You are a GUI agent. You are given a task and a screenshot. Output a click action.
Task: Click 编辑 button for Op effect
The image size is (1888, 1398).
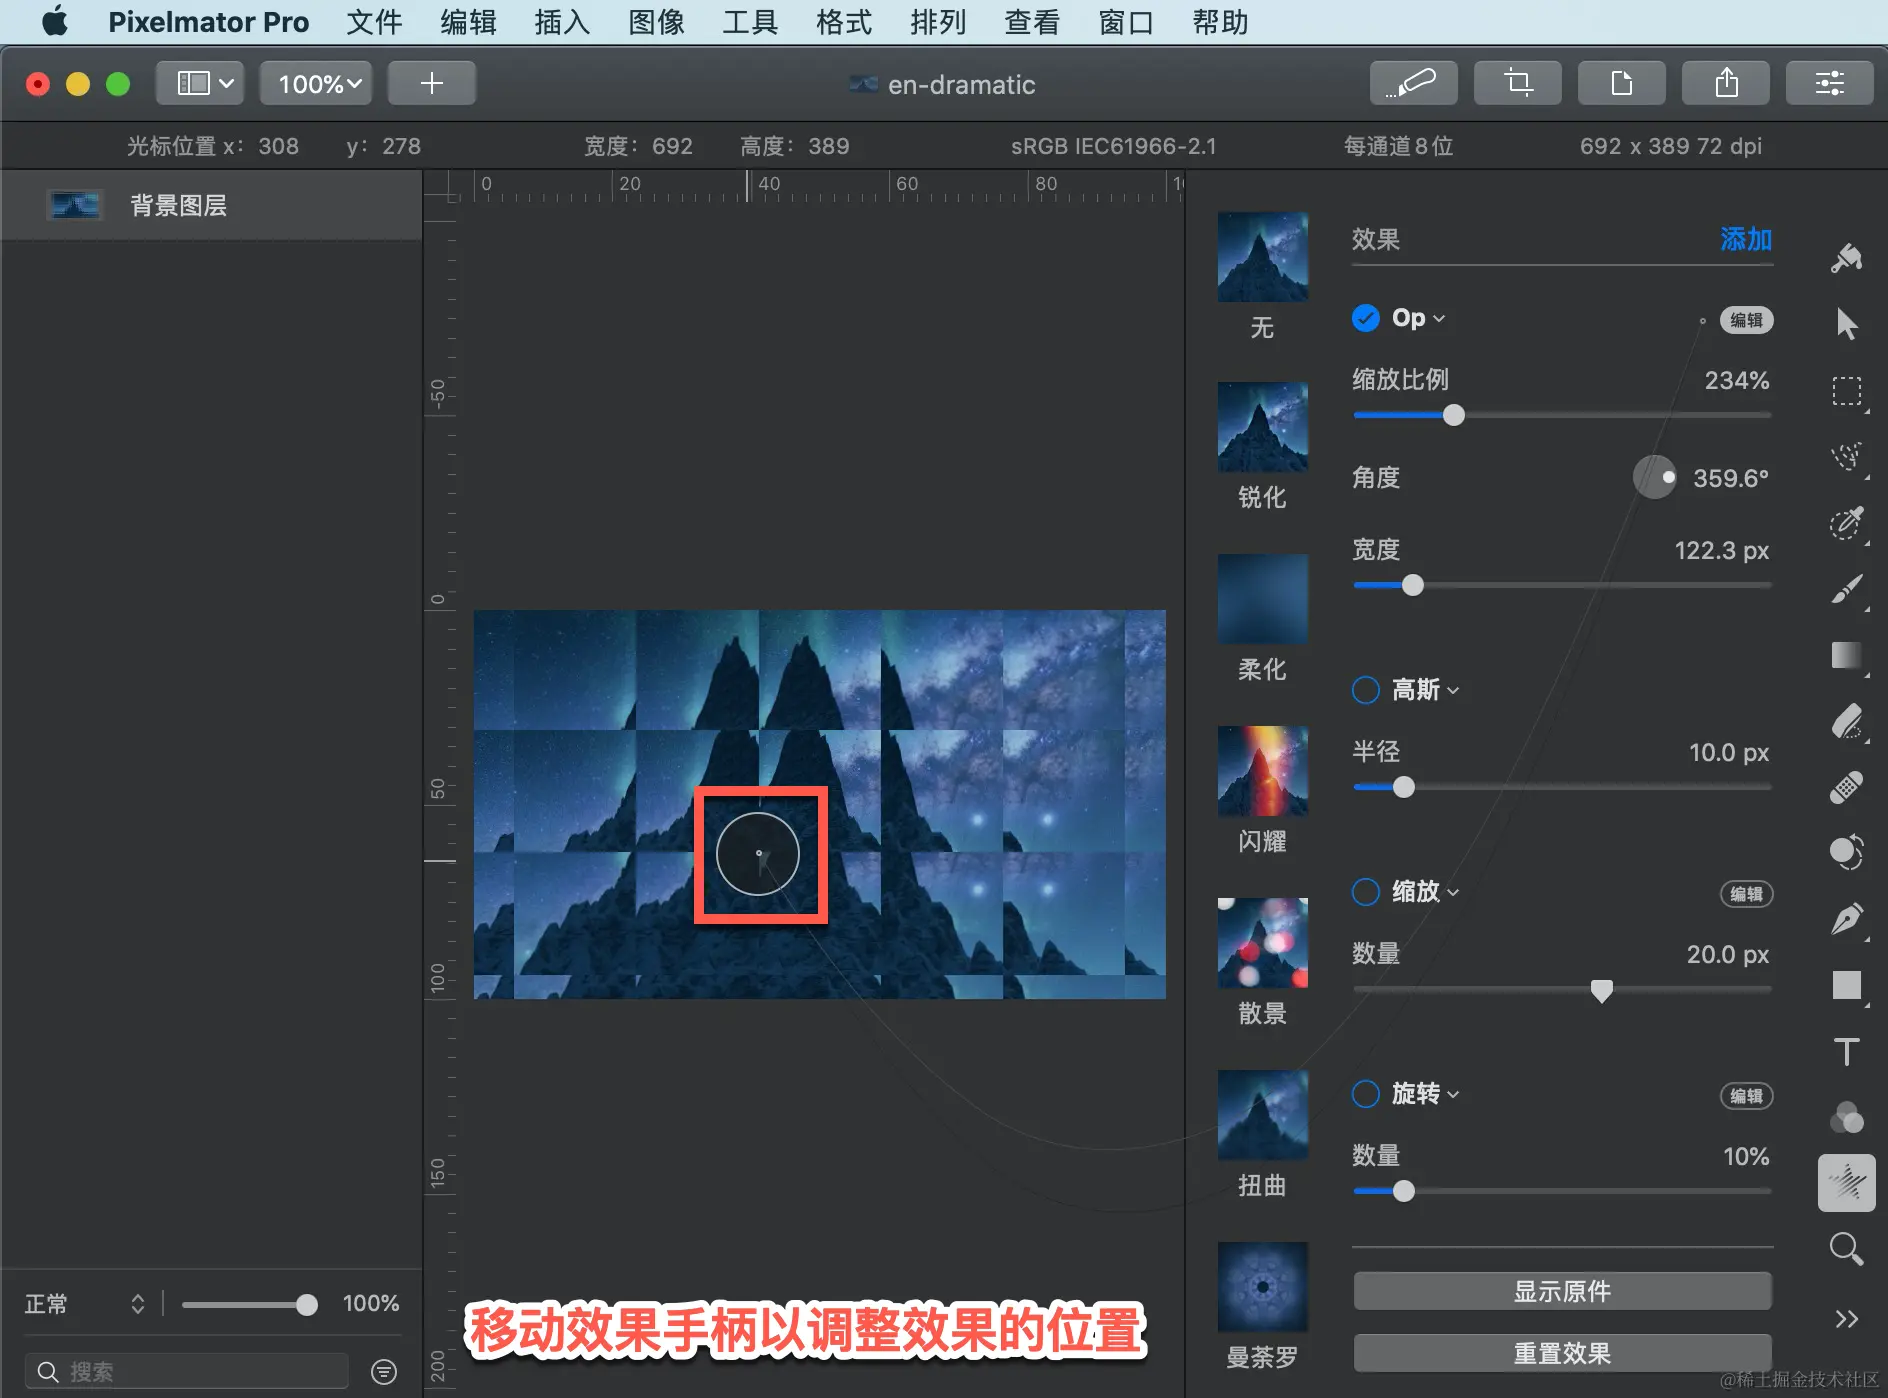1746,320
